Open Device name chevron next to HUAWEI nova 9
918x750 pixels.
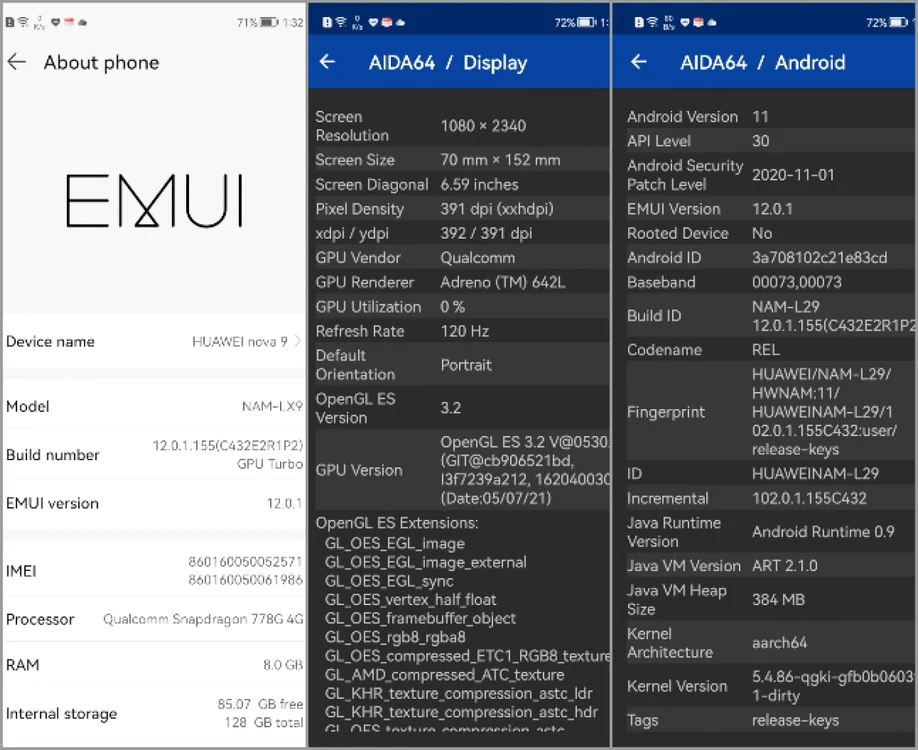tap(297, 341)
